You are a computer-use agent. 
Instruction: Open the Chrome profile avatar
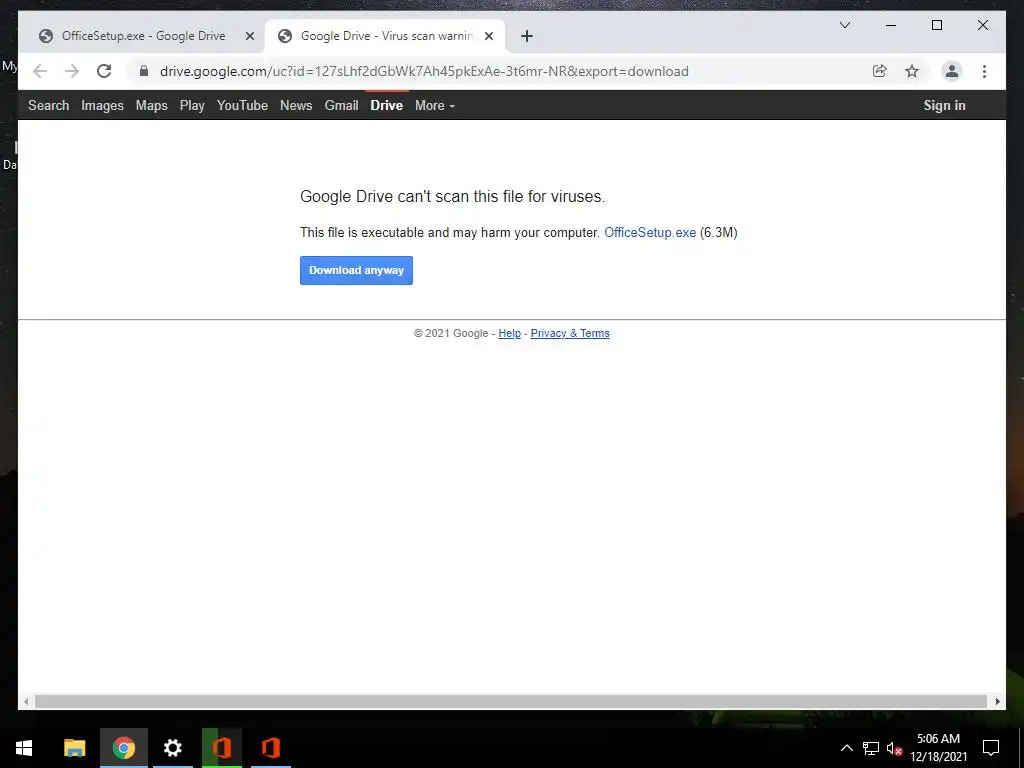tap(952, 71)
